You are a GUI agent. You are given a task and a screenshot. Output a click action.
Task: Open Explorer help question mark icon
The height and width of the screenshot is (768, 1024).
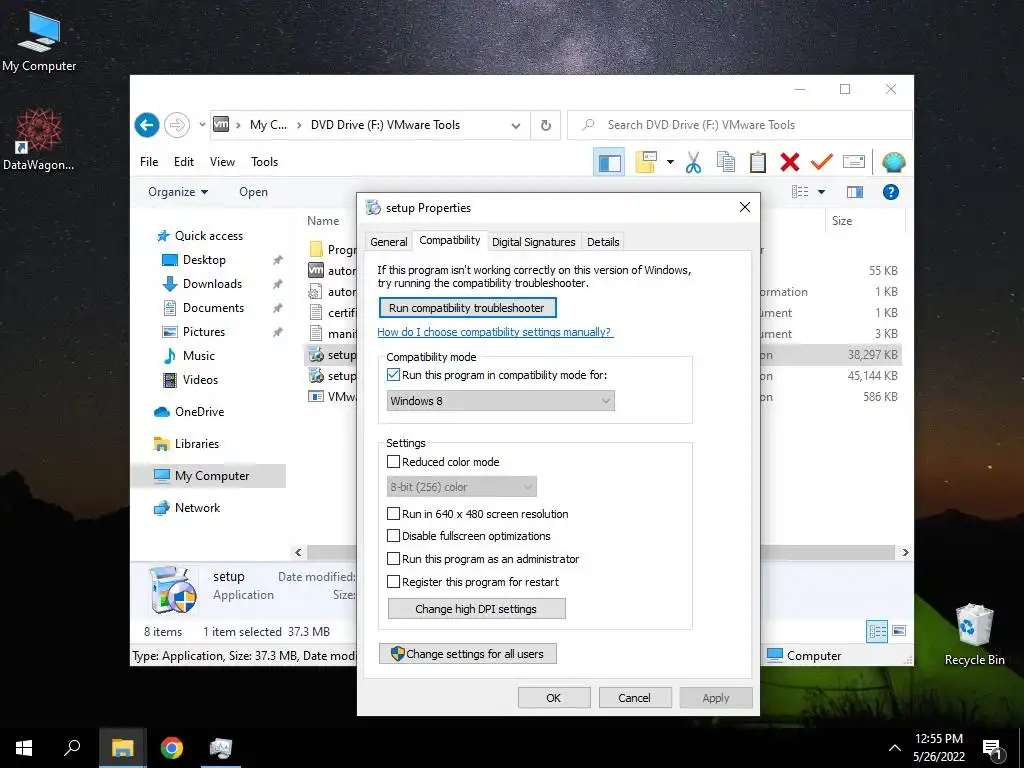click(x=891, y=192)
